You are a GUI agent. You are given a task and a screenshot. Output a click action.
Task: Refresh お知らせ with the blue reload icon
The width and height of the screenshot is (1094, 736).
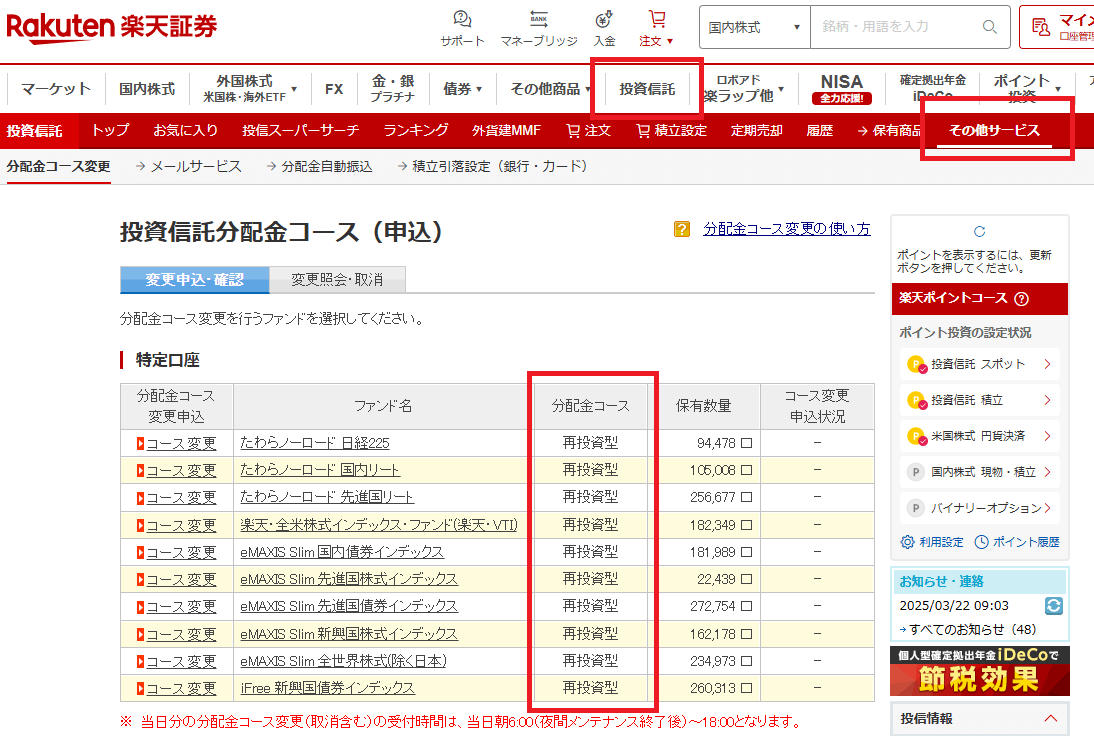click(x=1054, y=606)
